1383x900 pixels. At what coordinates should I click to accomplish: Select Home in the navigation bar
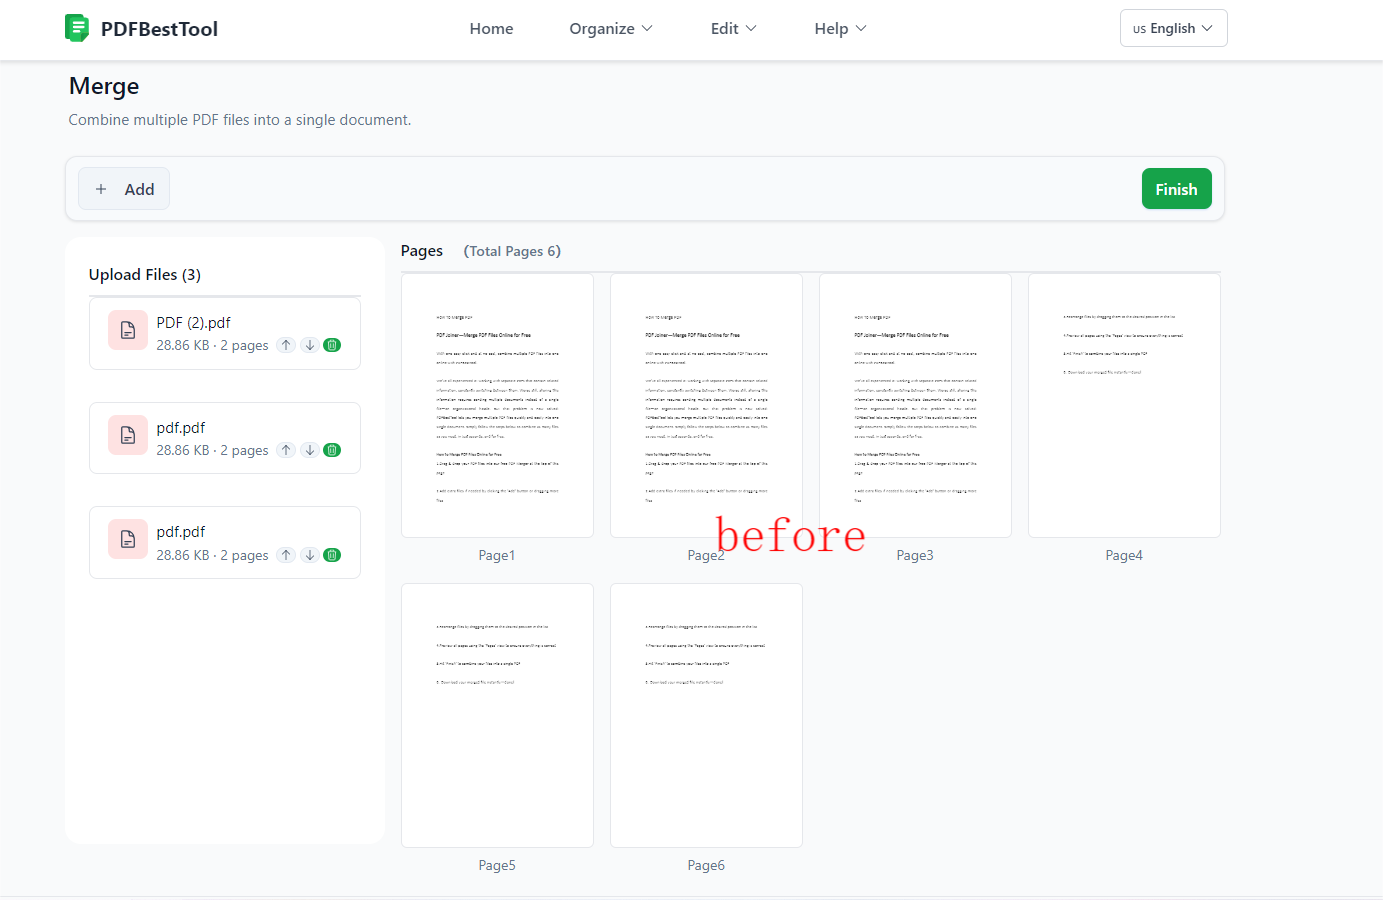(x=491, y=28)
